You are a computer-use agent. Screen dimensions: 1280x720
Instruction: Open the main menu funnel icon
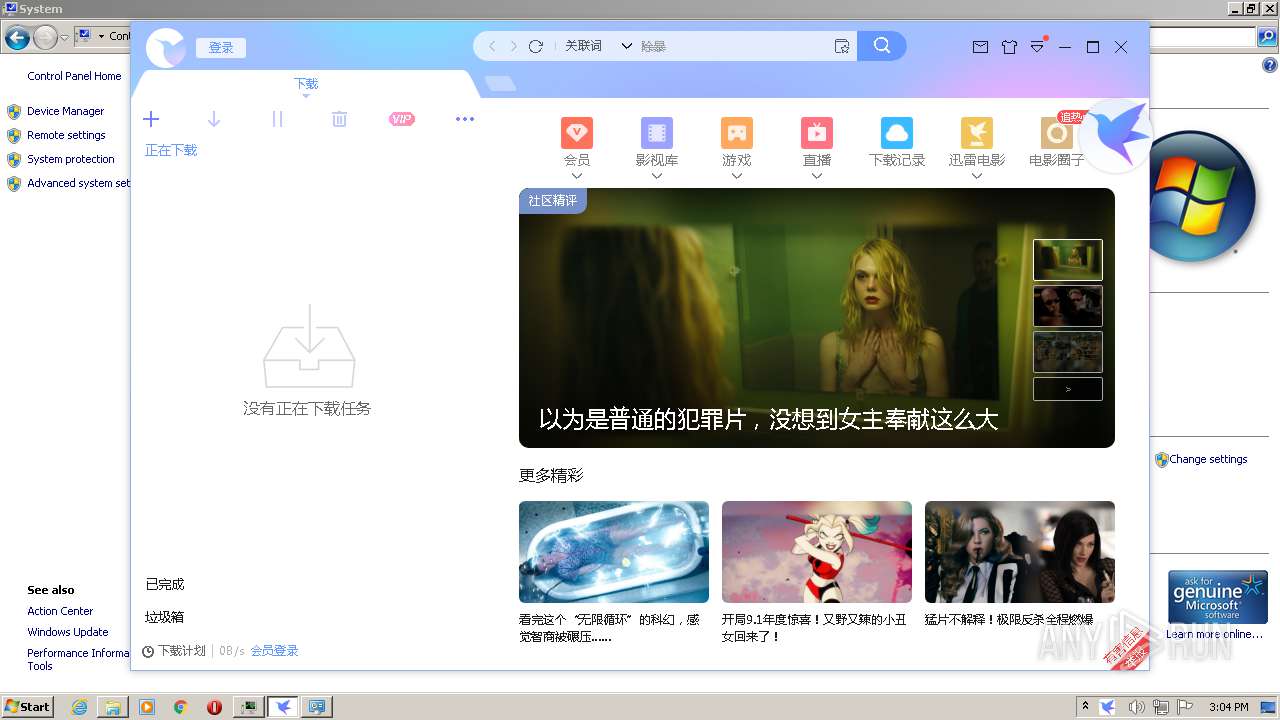coord(1038,47)
